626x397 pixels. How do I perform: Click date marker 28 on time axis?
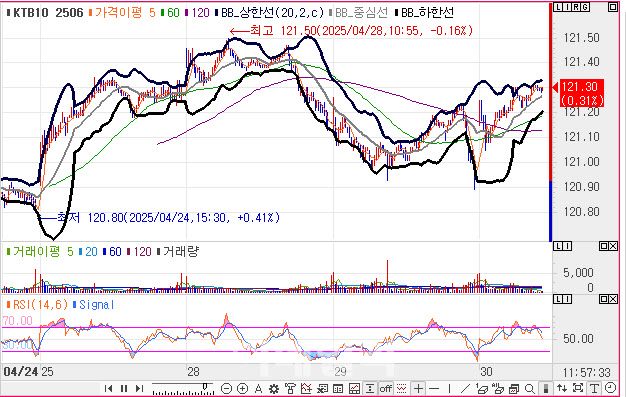point(193,371)
